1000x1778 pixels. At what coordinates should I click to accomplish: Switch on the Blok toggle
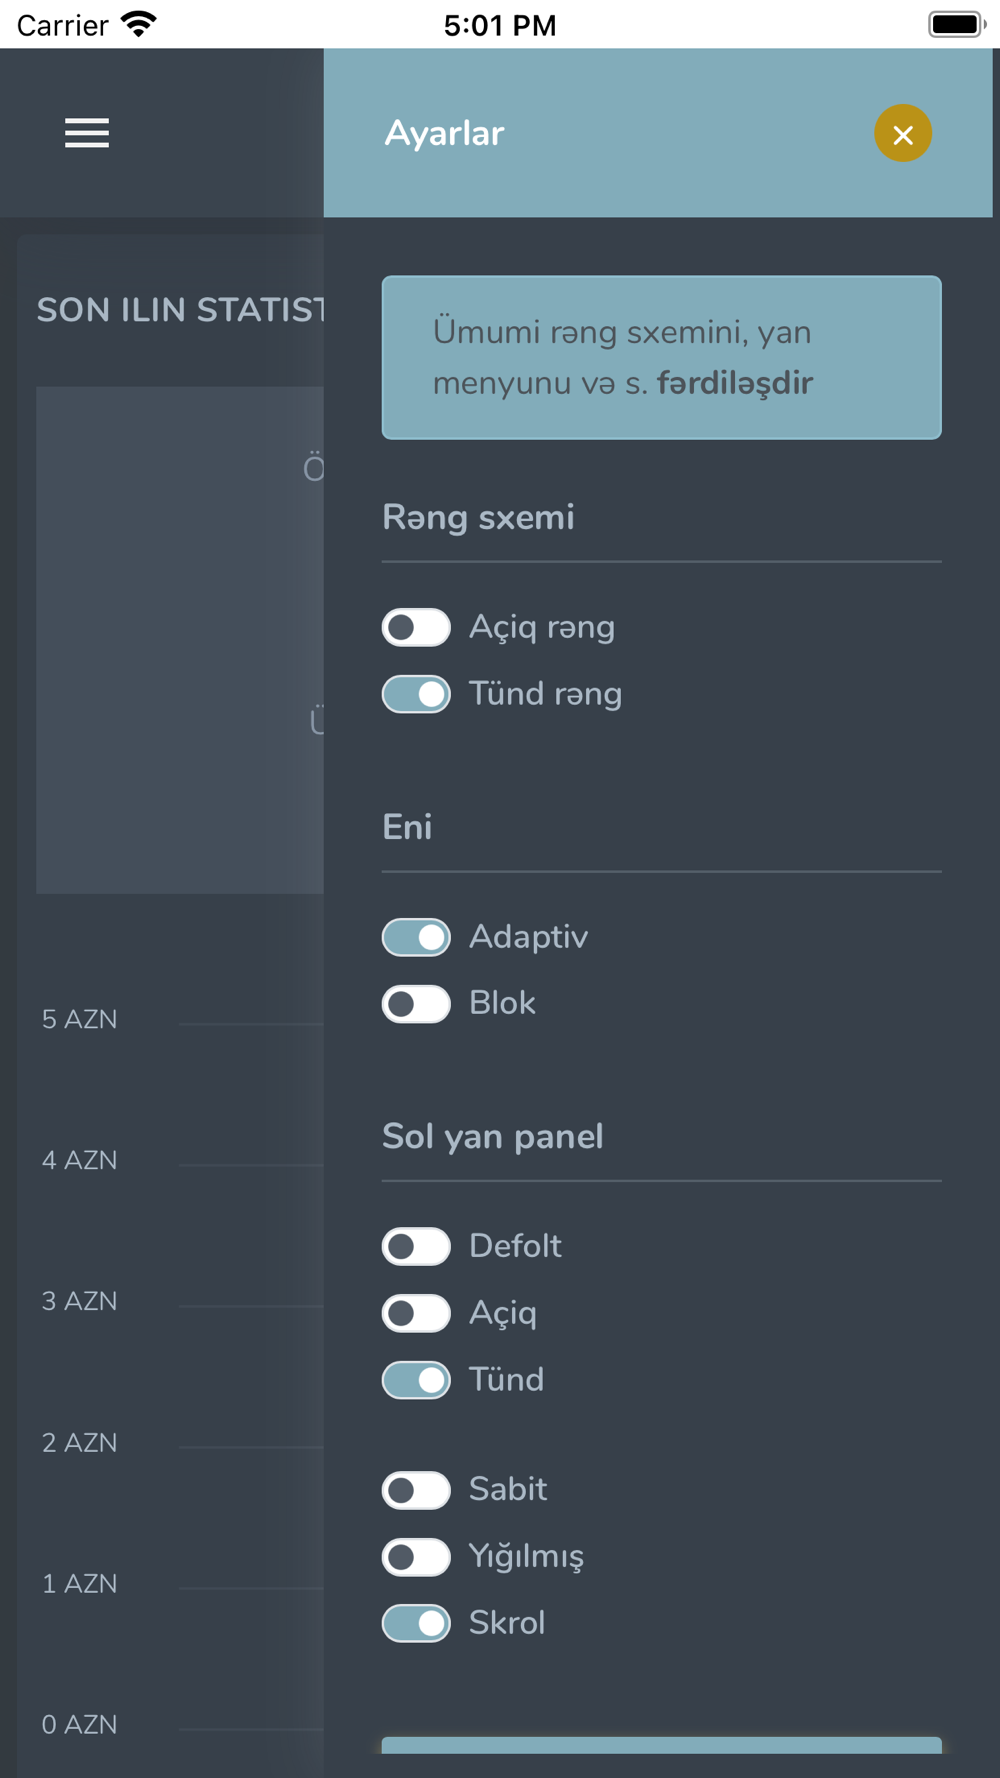coord(416,1004)
